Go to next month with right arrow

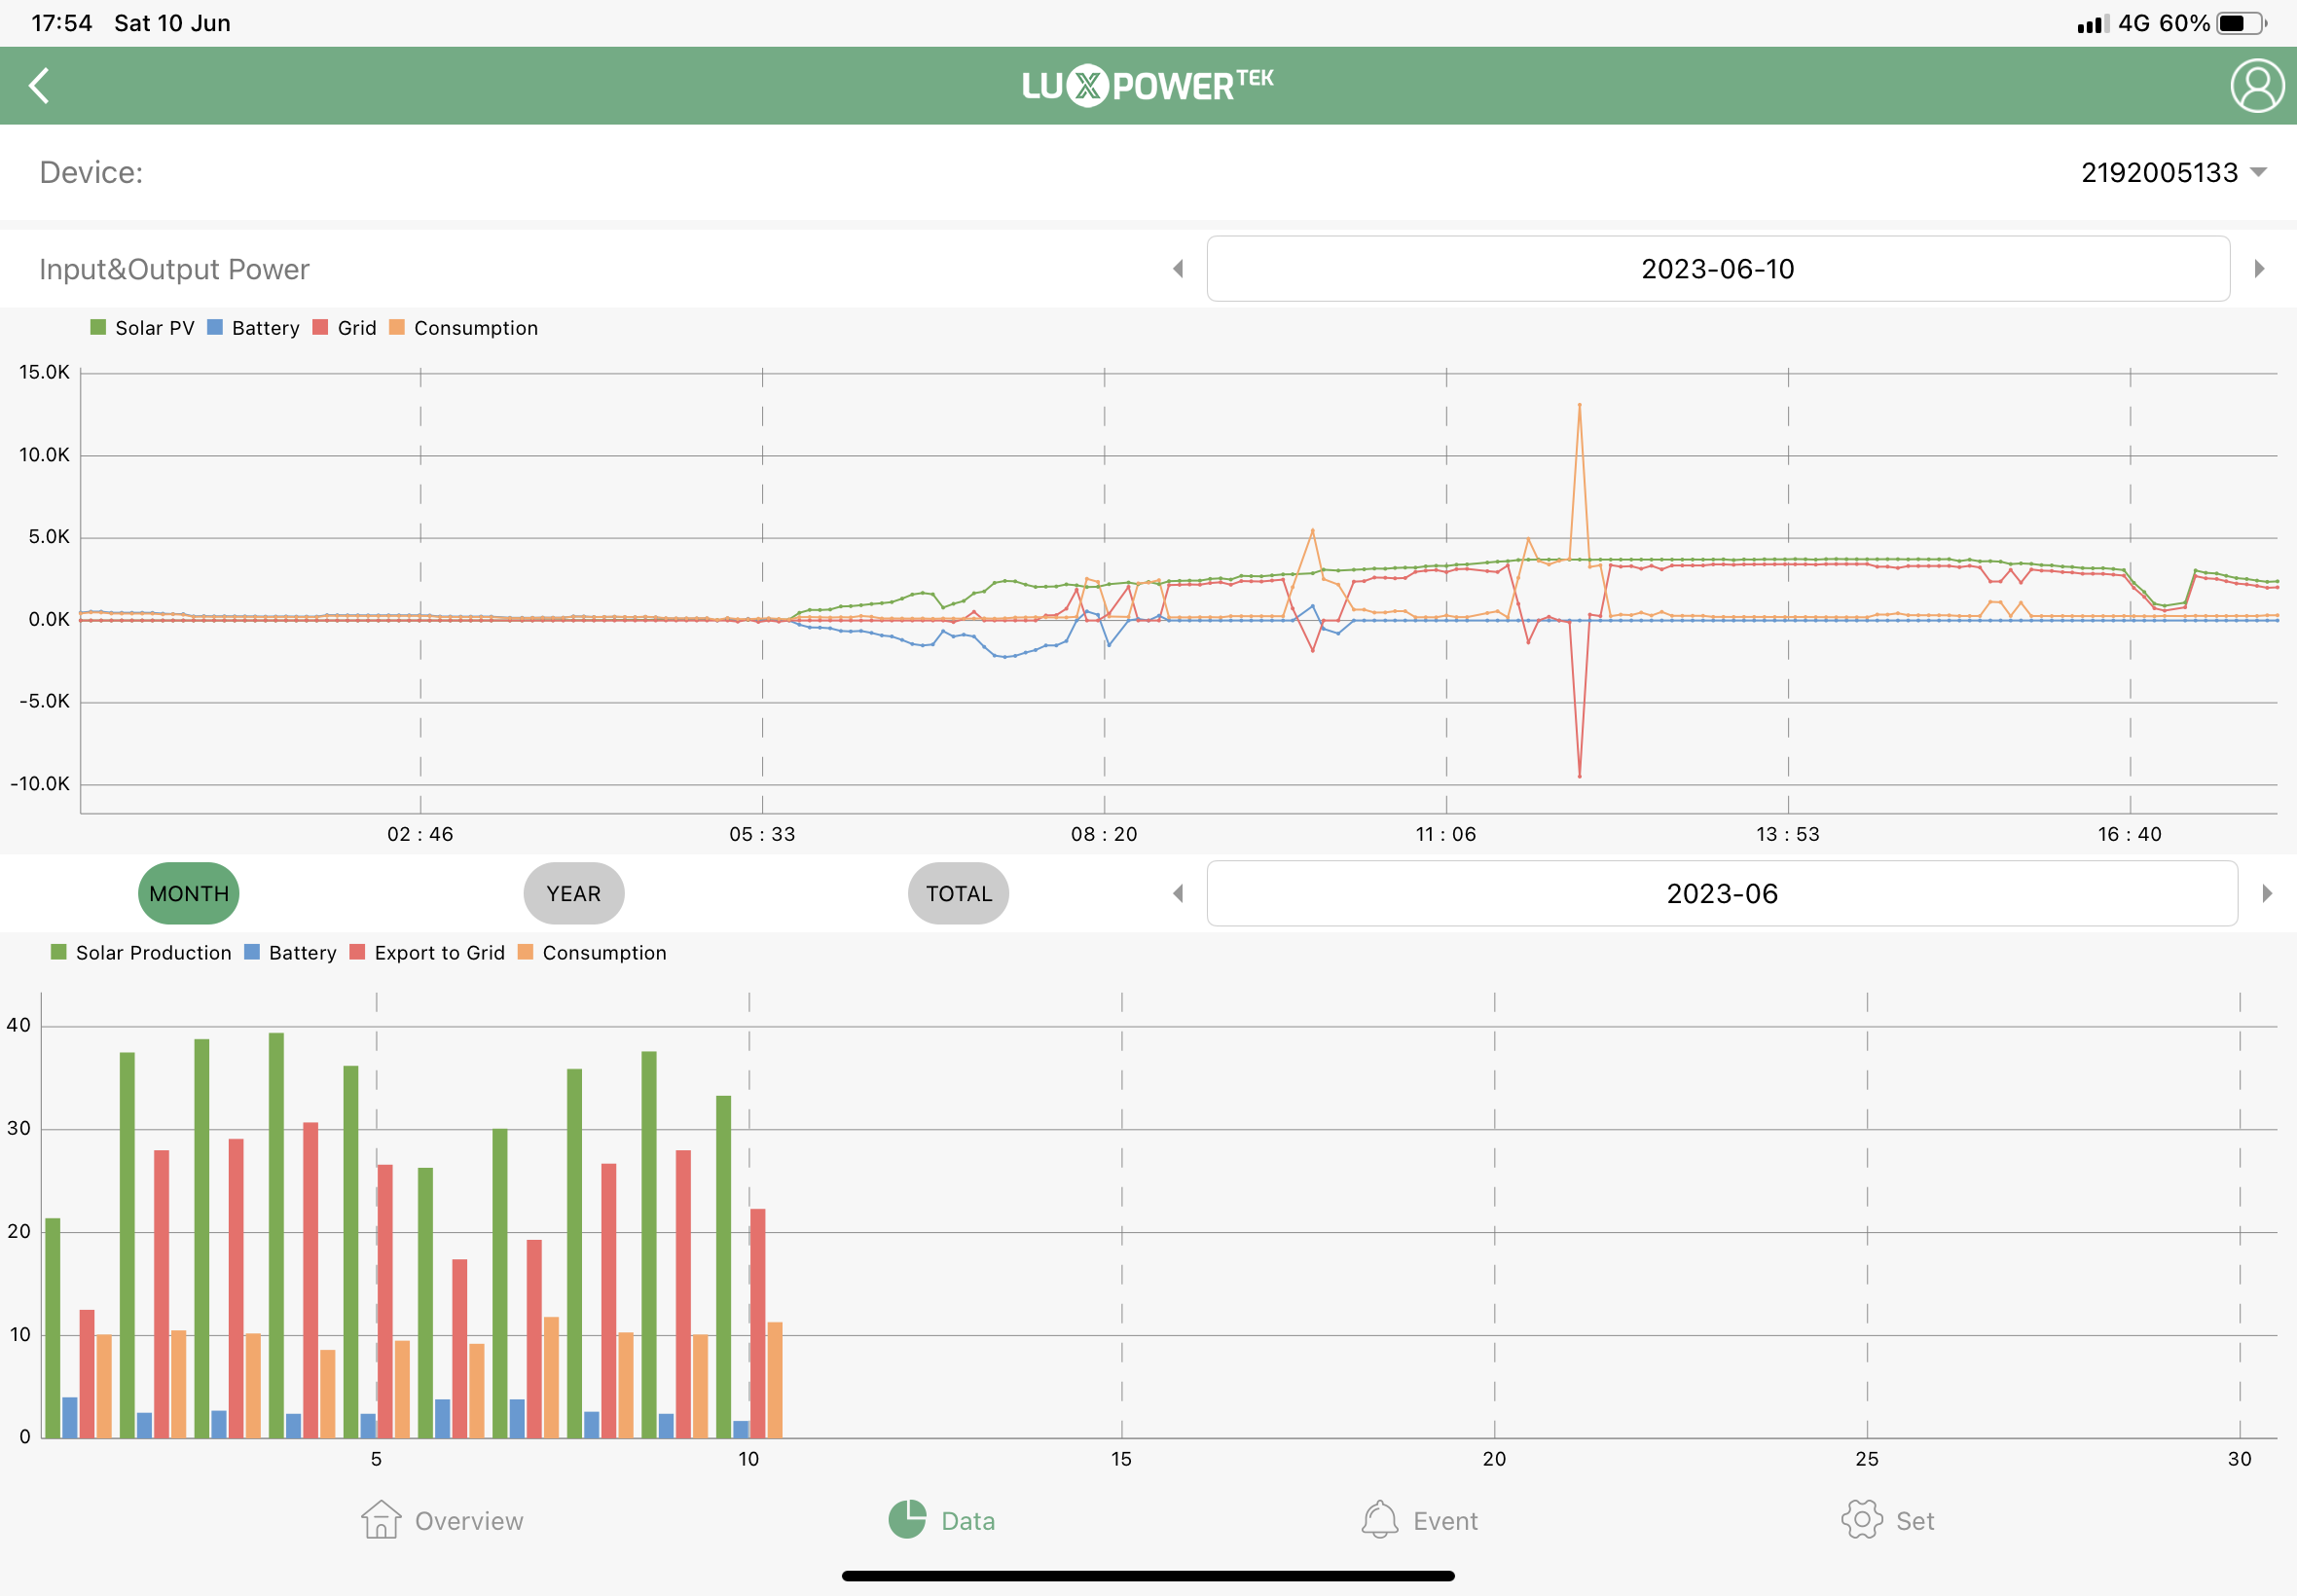click(x=2266, y=893)
